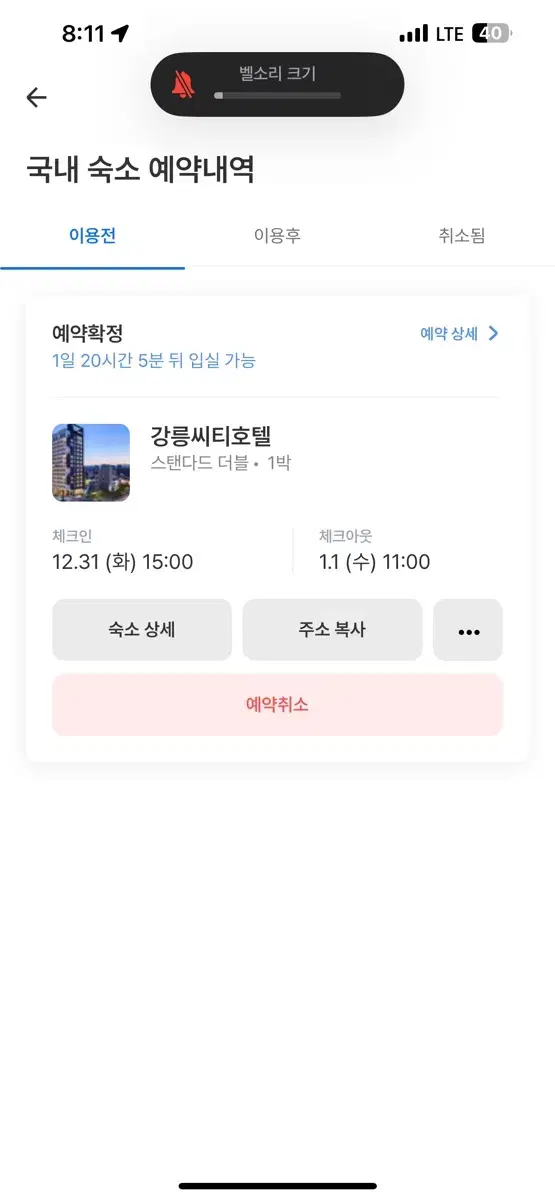Switch to the 이용후 tab

pyautogui.click(x=277, y=236)
